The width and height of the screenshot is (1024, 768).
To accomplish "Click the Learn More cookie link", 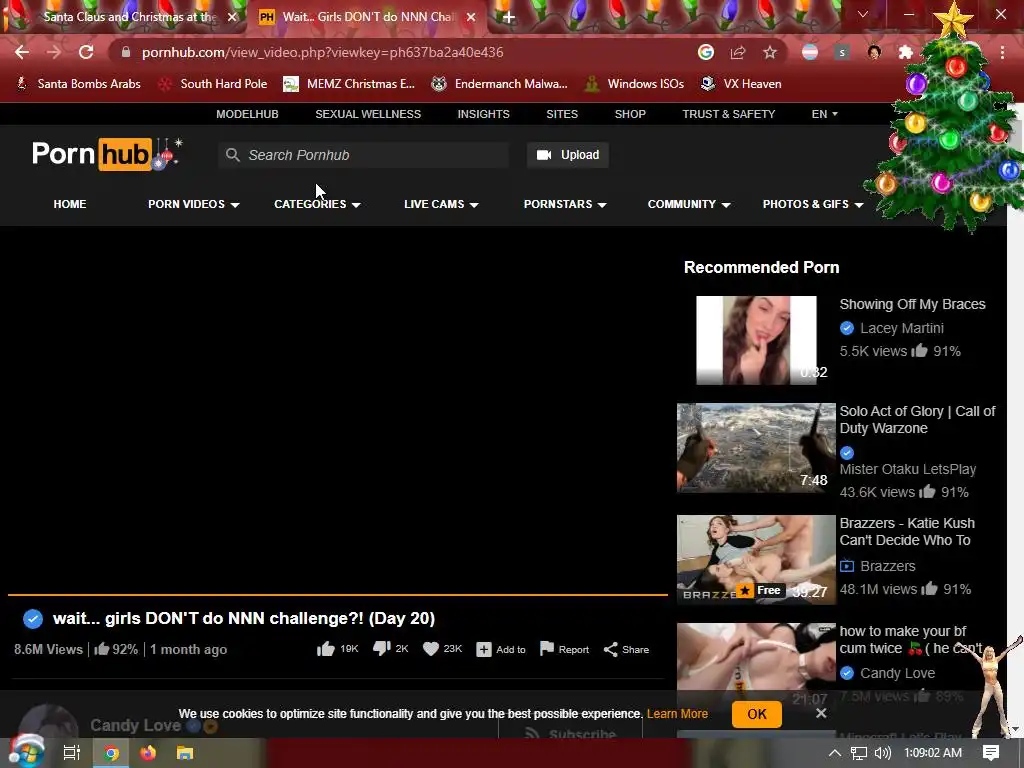I will [x=677, y=714].
